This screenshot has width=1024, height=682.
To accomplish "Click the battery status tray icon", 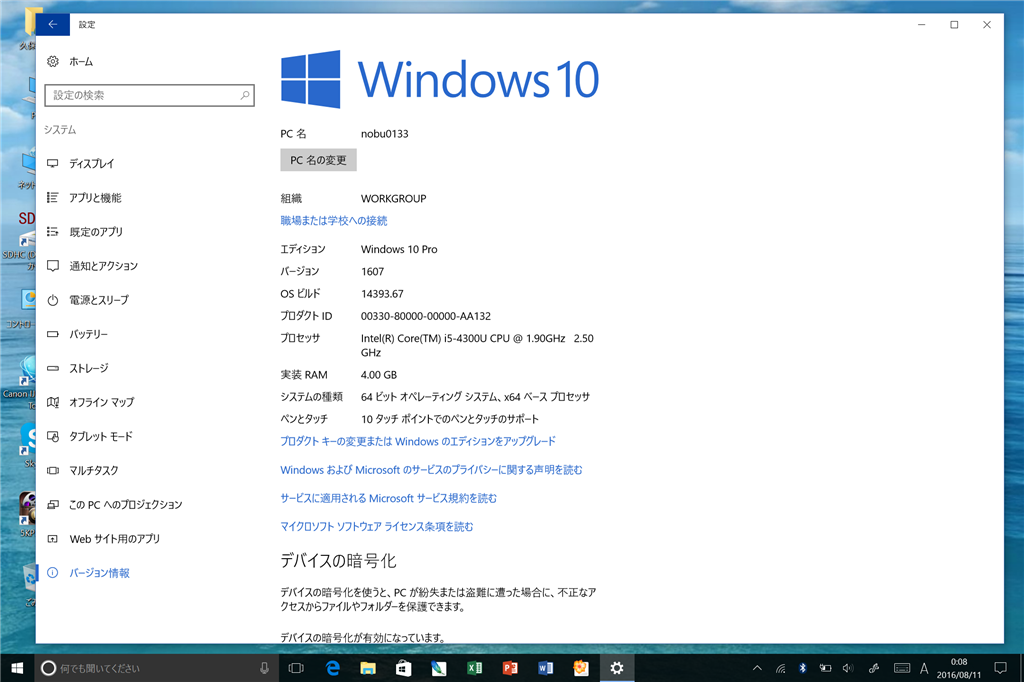I will point(825,668).
